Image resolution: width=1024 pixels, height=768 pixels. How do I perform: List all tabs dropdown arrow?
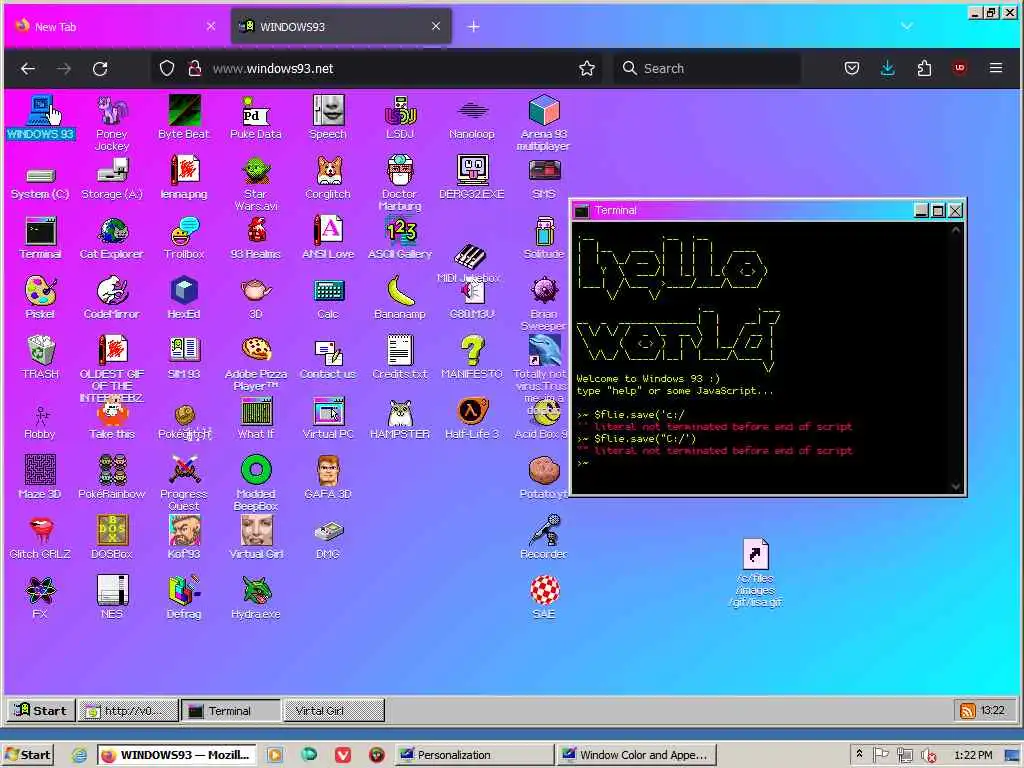[906, 26]
